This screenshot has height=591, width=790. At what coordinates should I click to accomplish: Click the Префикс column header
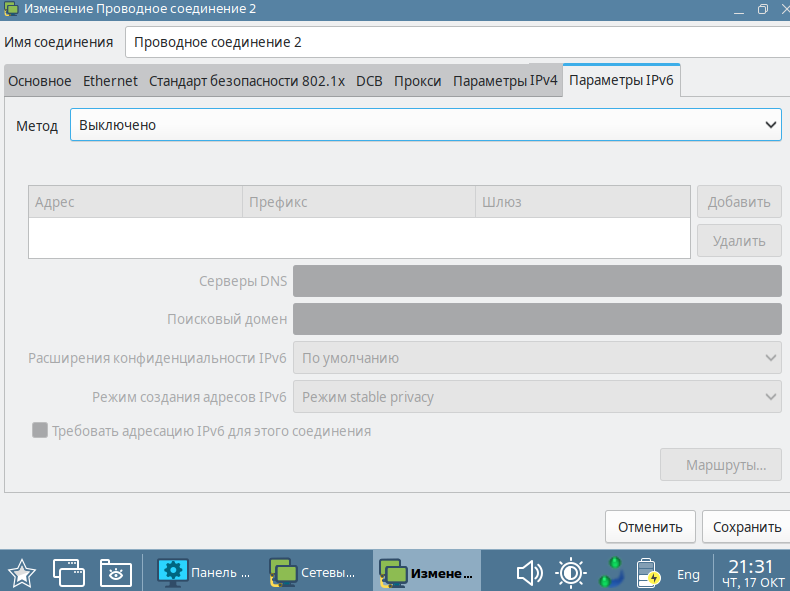[x=359, y=202]
